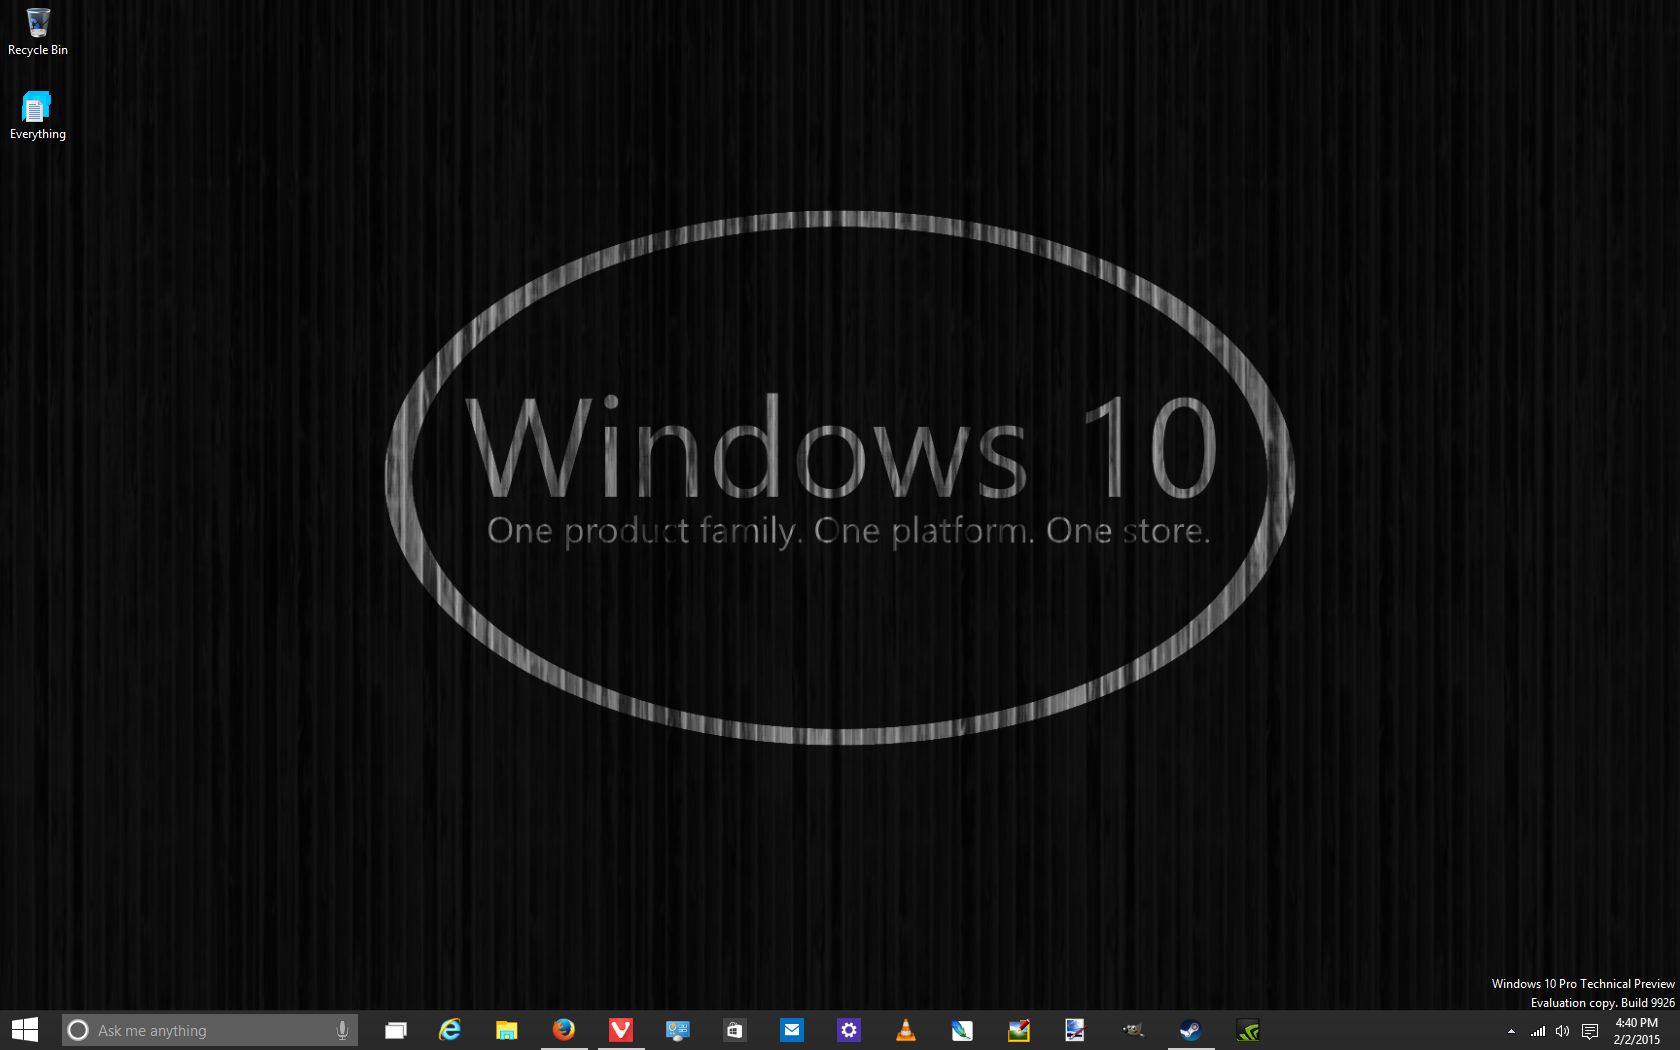Open the Action Center notifications icon
The height and width of the screenshot is (1050, 1680).
(1590, 1031)
